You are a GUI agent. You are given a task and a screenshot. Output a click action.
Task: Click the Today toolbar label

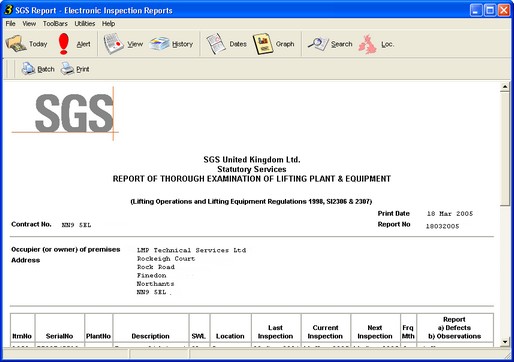(x=38, y=44)
